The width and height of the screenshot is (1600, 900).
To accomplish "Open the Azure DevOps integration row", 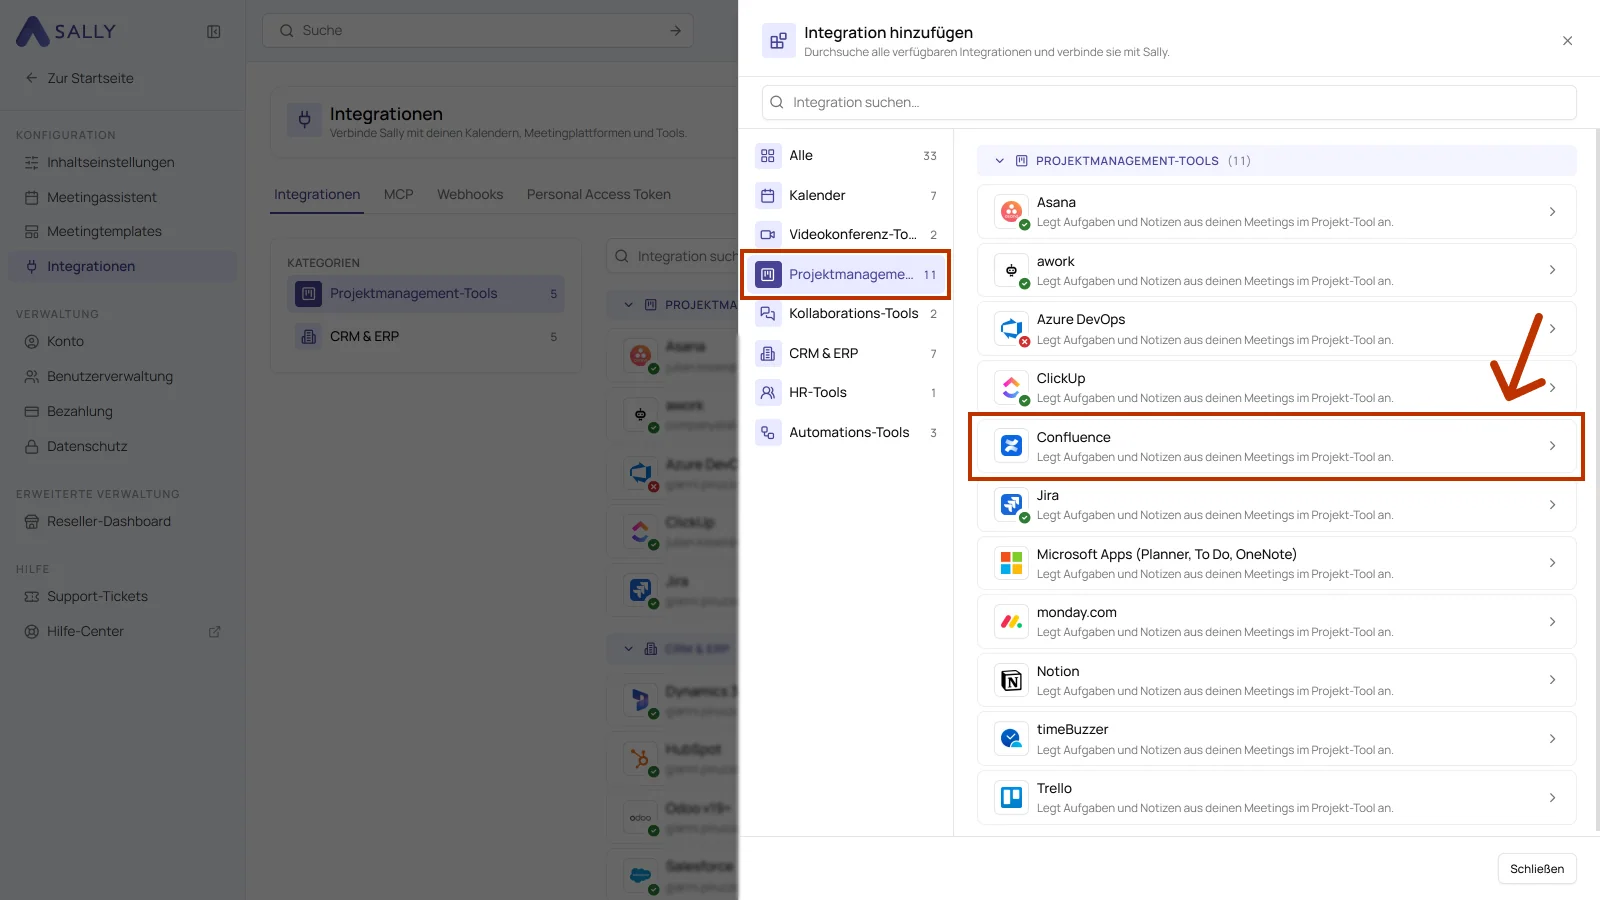I will (x=1277, y=328).
